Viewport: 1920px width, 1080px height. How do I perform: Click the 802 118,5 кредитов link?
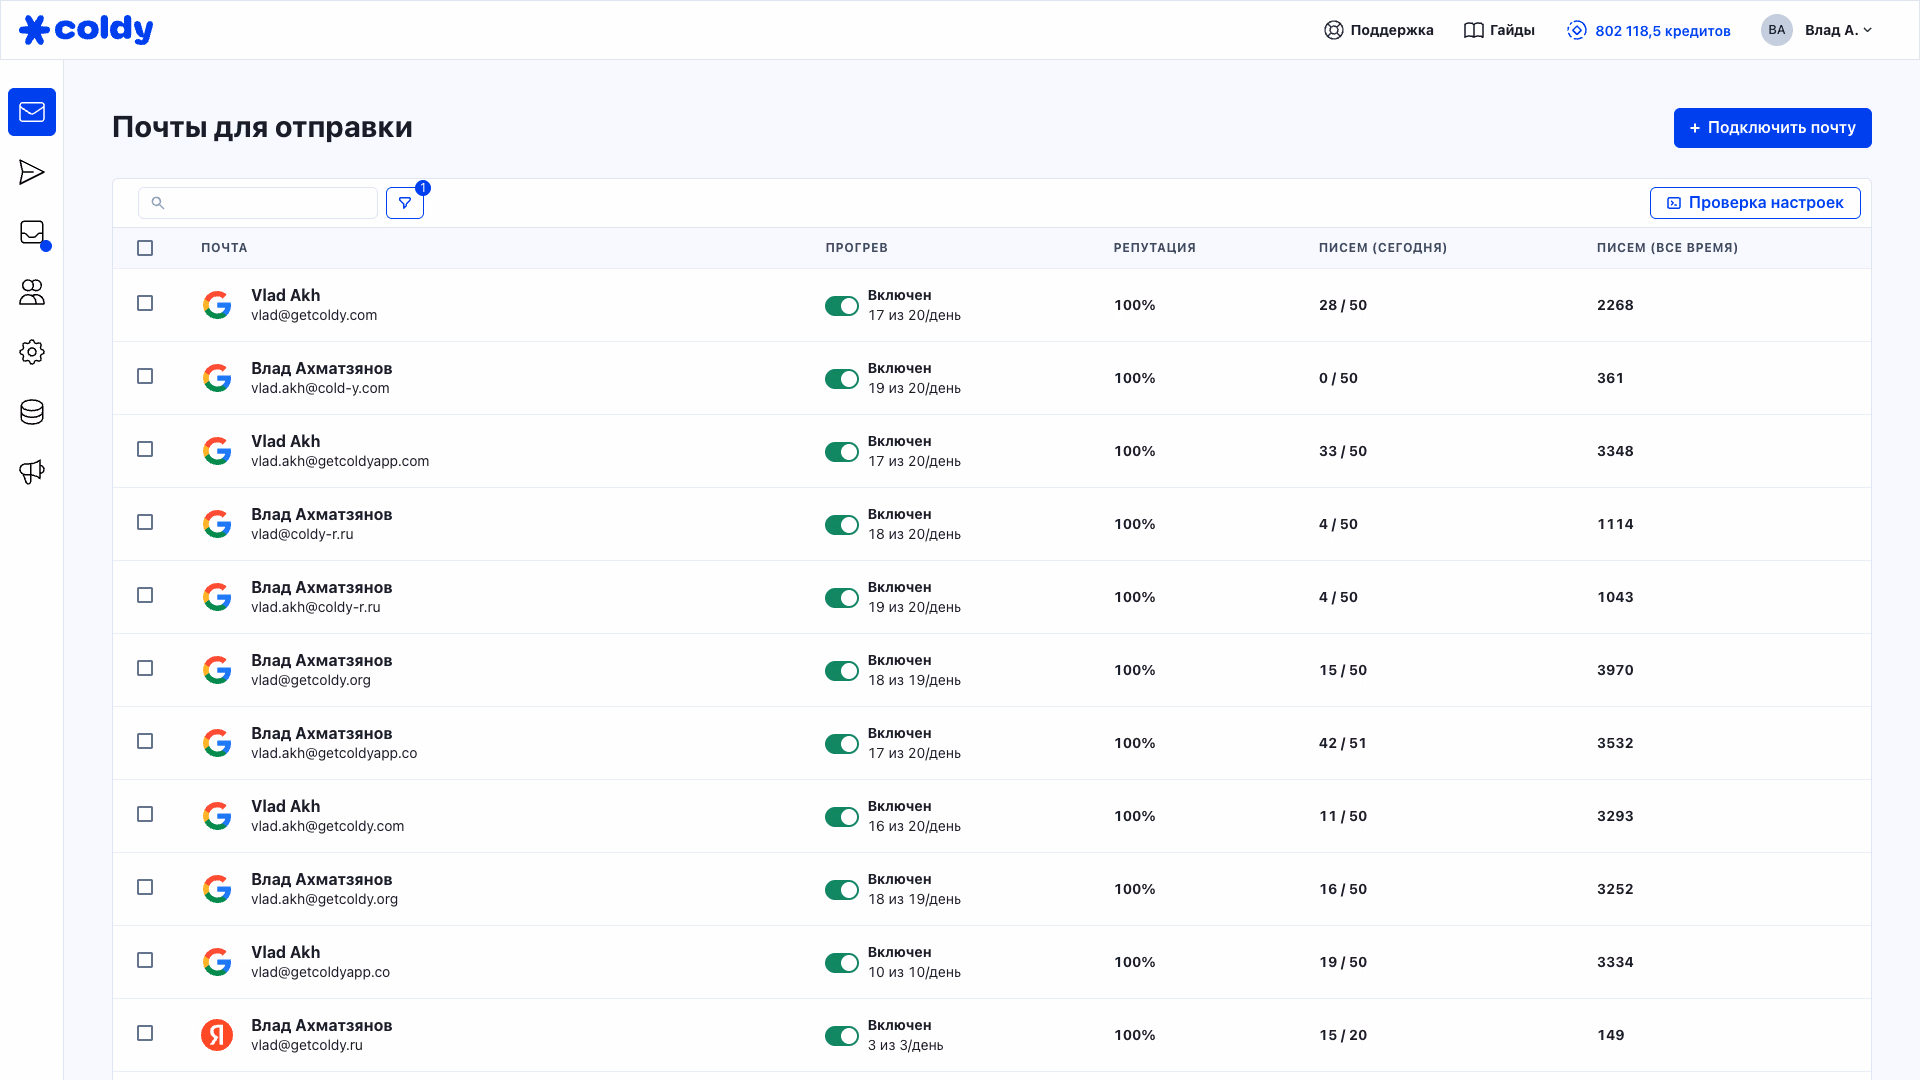tap(1648, 30)
